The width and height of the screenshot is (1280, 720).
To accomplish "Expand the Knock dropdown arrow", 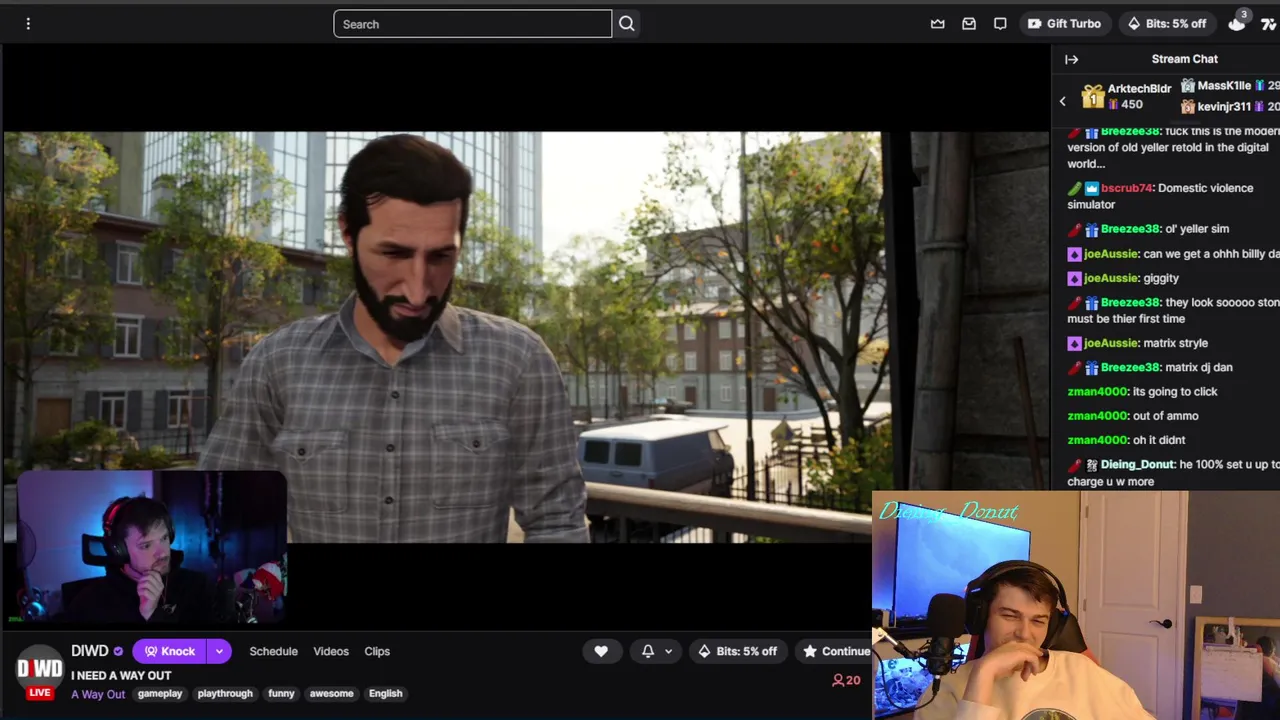I will tap(219, 651).
